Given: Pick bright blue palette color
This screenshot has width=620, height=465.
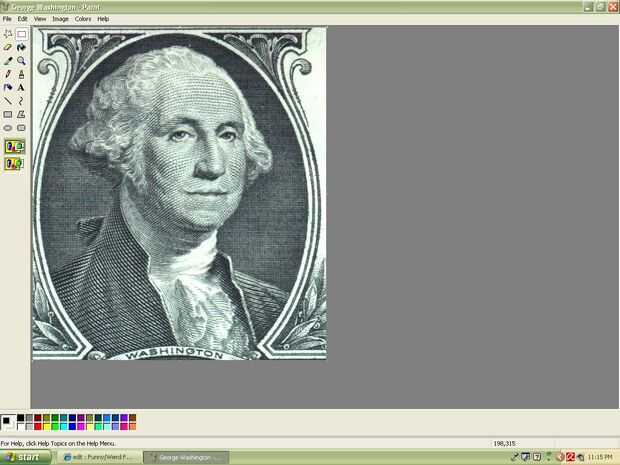Looking at the screenshot, I should tap(72, 427).
